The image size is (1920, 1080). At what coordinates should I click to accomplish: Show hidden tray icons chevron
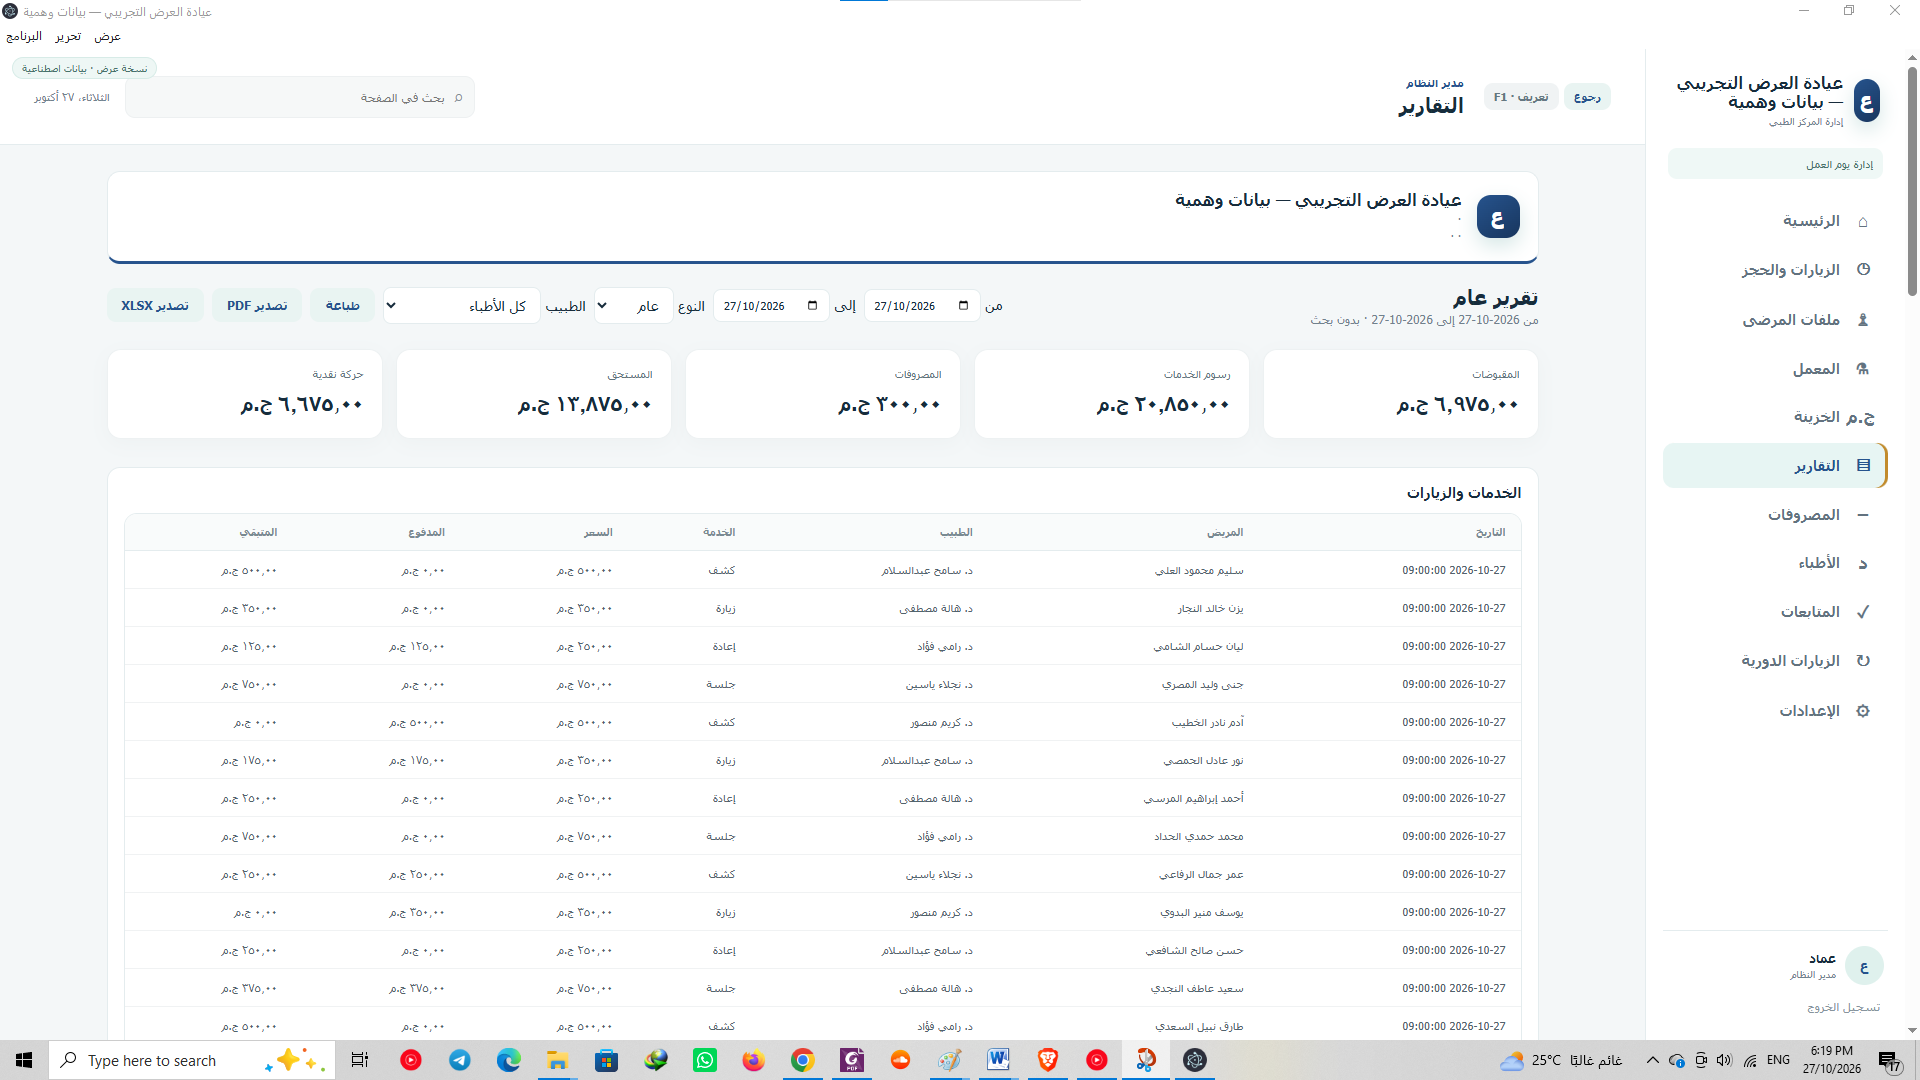(x=1653, y=1060)
